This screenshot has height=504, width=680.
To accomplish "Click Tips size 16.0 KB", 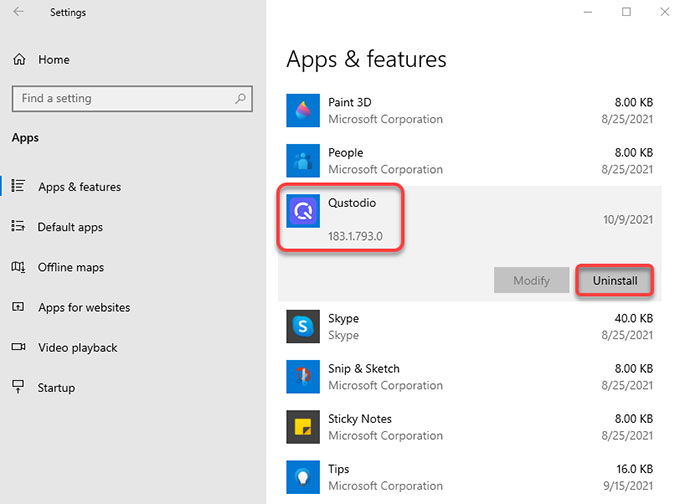I will [634, 469].
